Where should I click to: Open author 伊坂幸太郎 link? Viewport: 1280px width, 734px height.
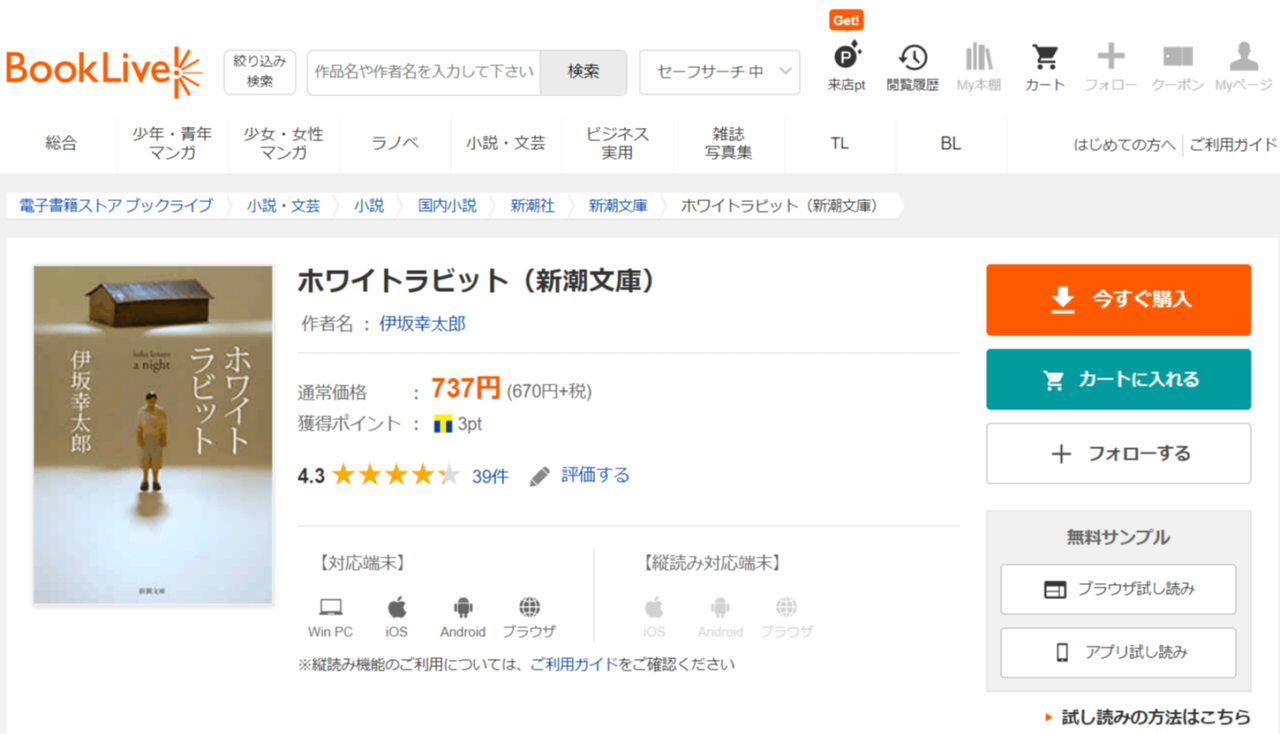click(x=422, y=324)
